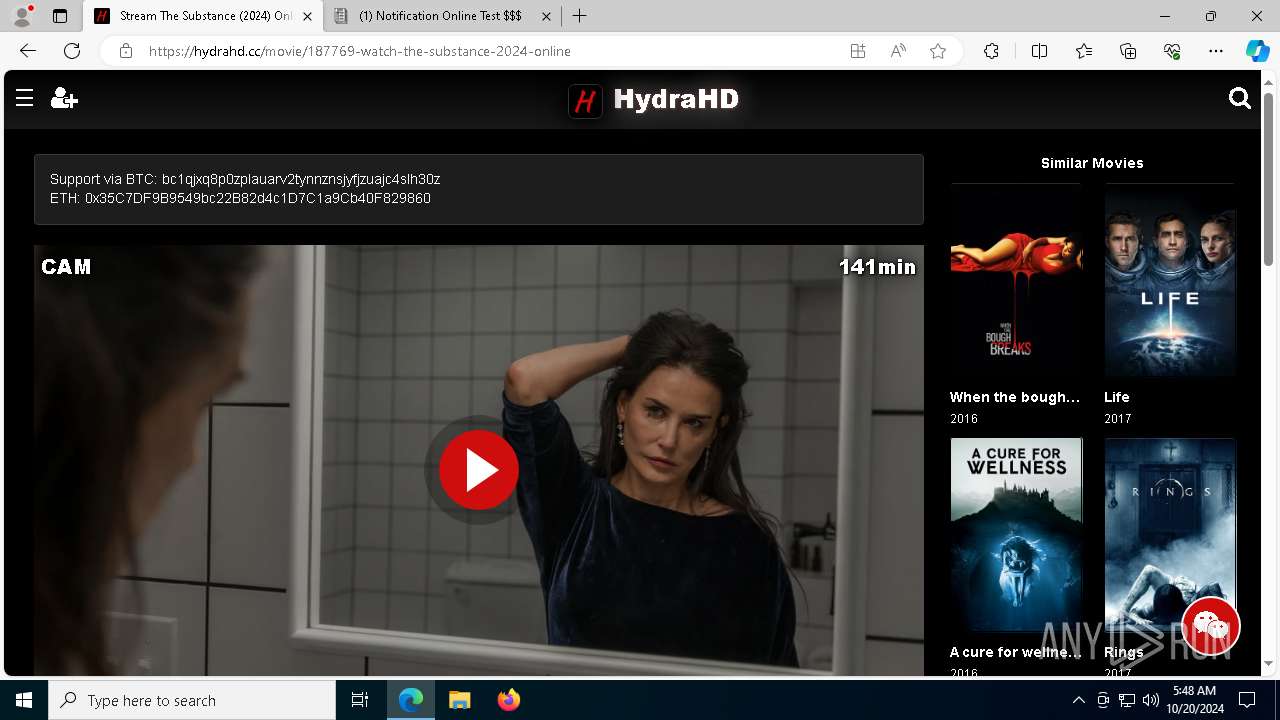The width and height of the screenshot is (1280, 720).
Task: Open the app available icon in address bar
Action: pyautogui.click(x=858, y=51)
